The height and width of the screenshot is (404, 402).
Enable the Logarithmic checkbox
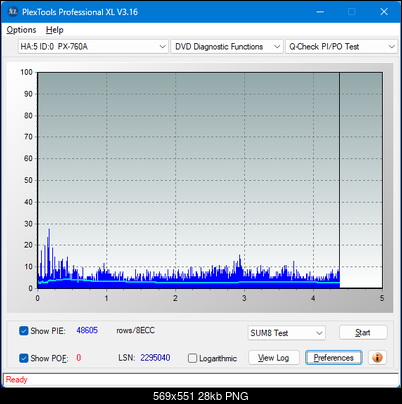click(192, 358)
